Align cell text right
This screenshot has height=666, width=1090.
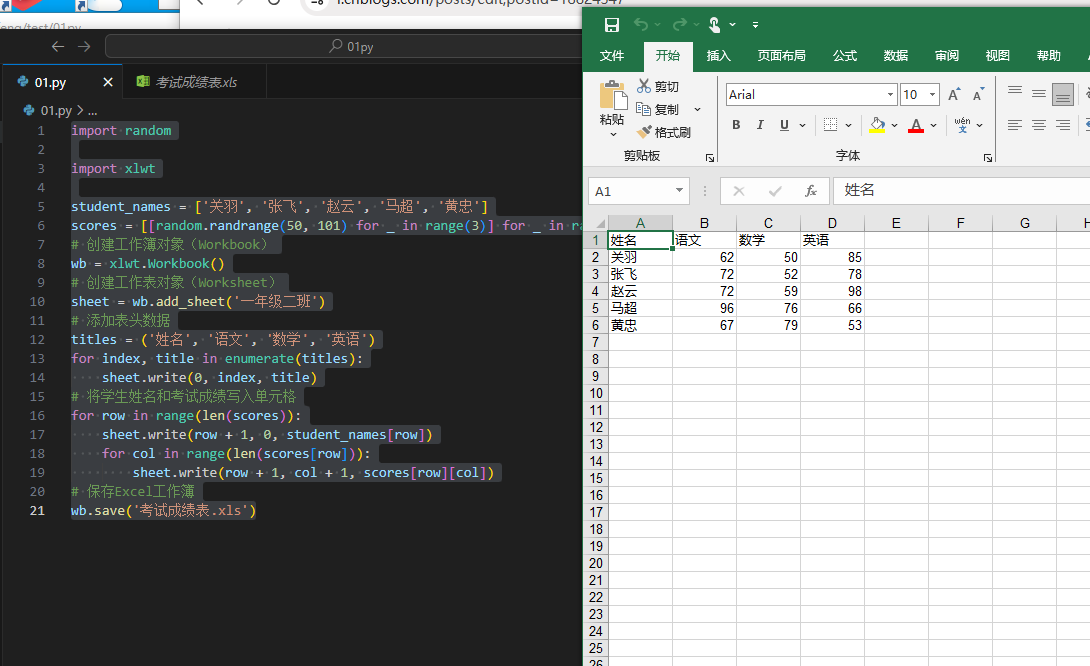coord(1063,125)
